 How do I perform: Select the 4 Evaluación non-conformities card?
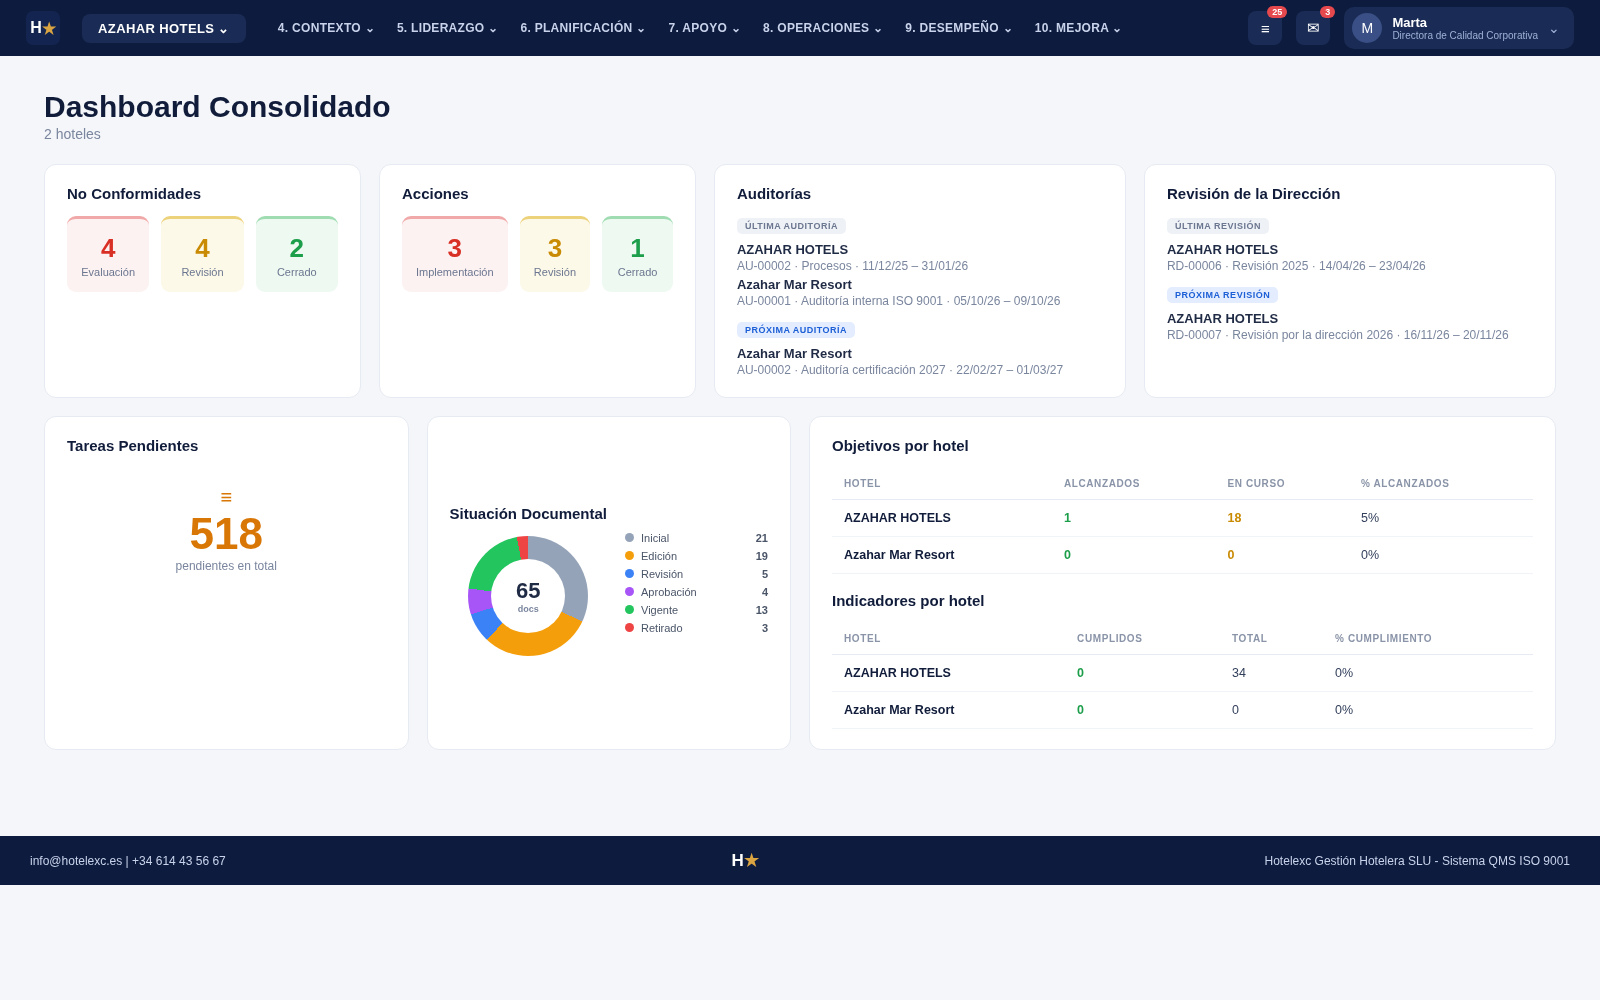pos(108,255)
